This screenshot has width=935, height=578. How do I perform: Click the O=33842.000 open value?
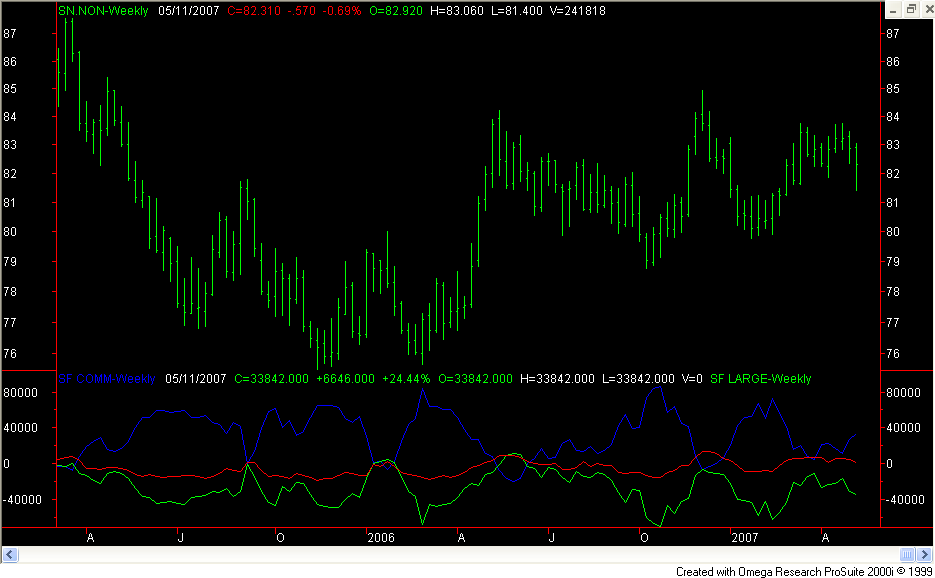pos(475,379)
